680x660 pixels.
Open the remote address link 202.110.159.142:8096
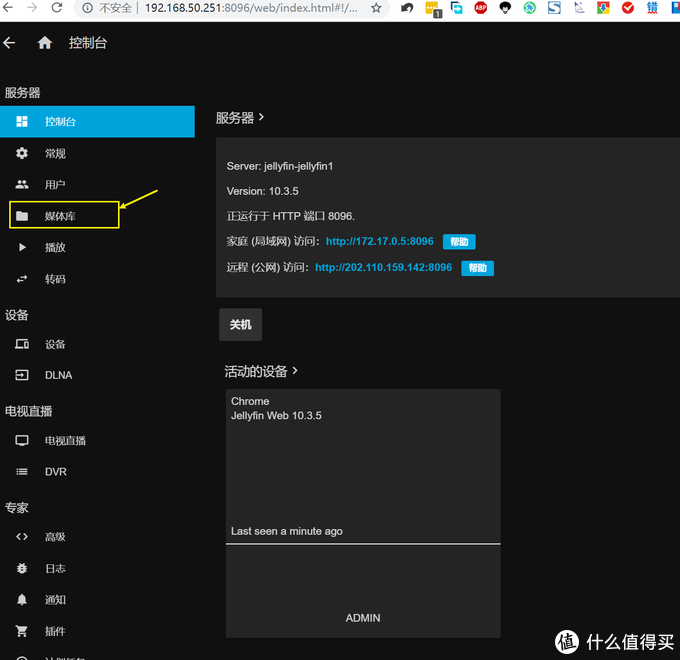[x=384, y=268]
